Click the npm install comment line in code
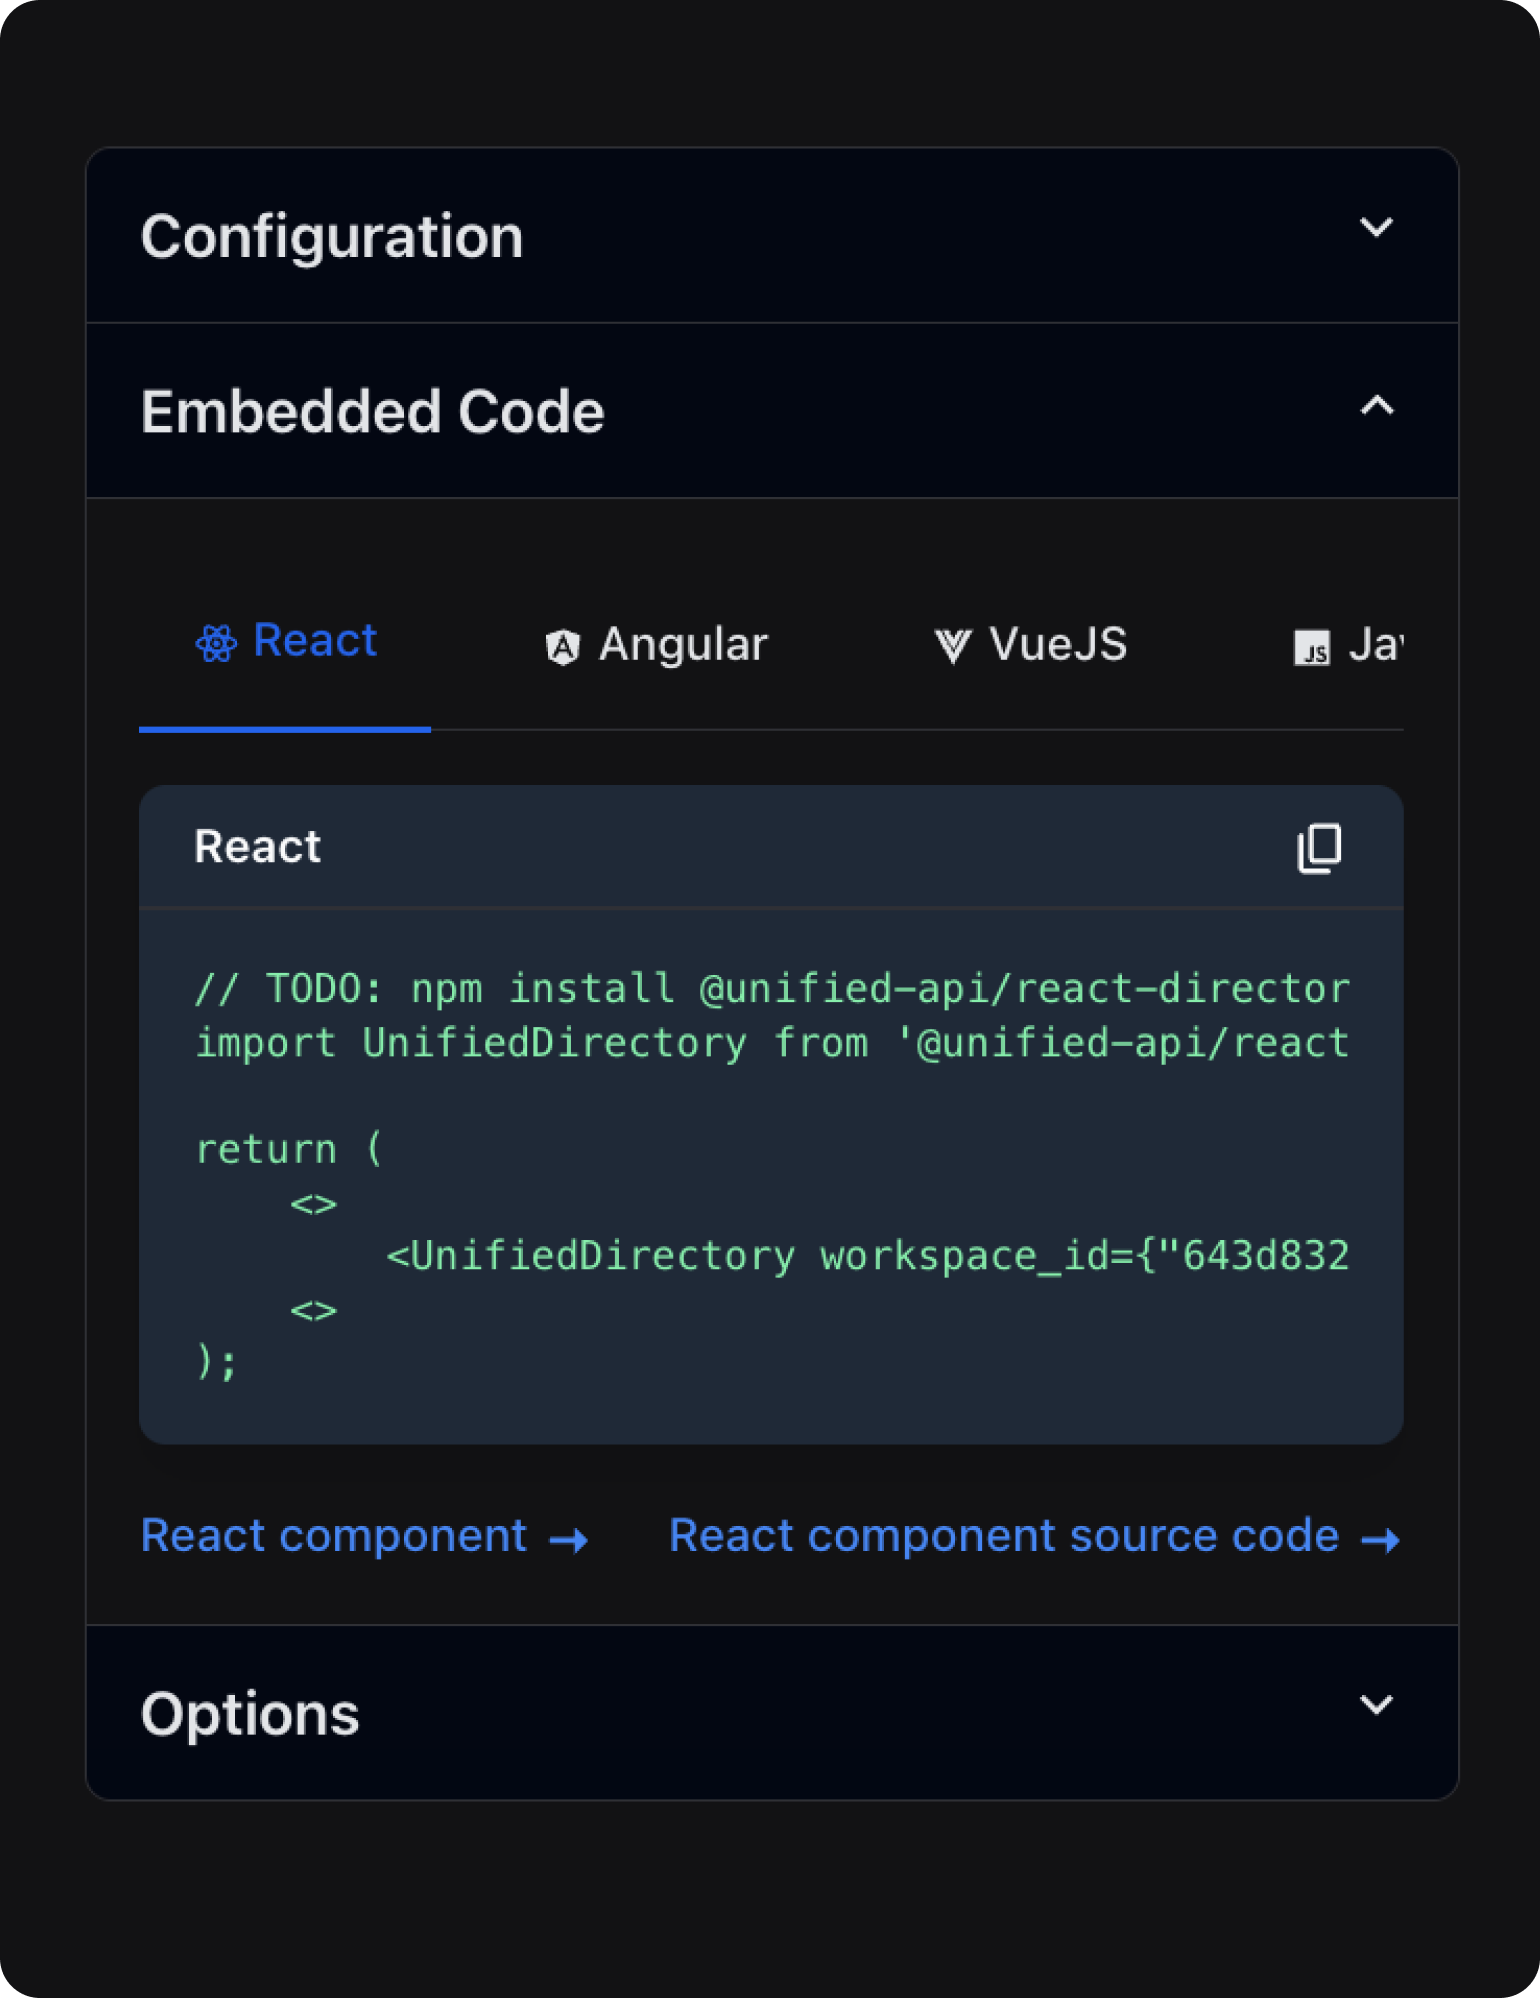 771,989
